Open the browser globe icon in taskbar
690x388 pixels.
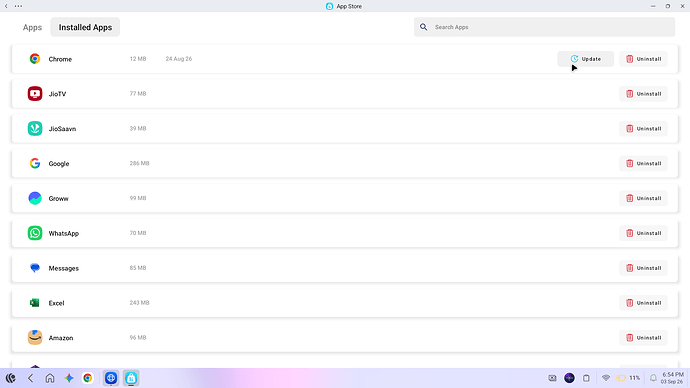[111, 378]
